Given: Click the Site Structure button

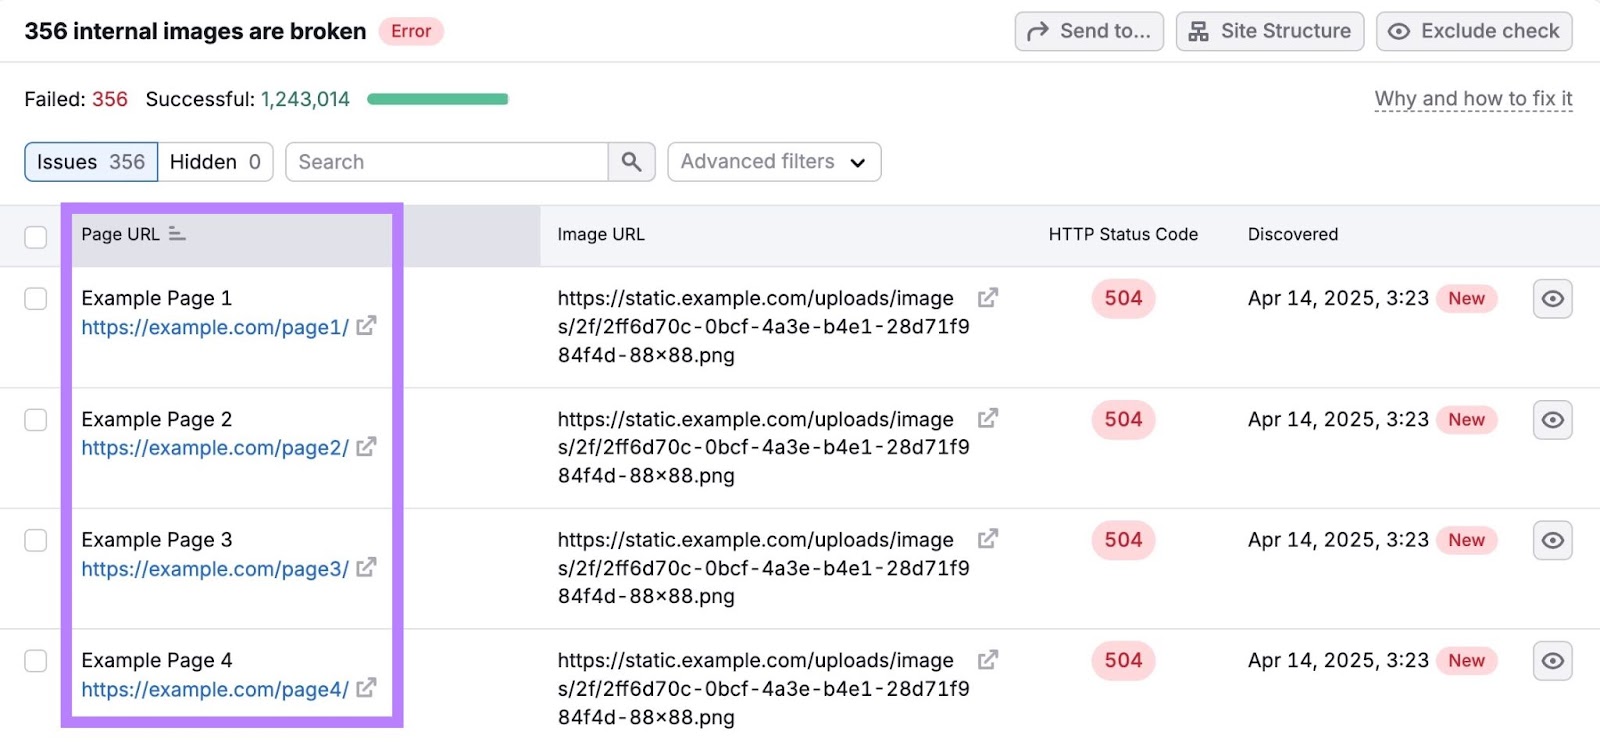Looking at the screenshot, I should (x=1269, y=31).
